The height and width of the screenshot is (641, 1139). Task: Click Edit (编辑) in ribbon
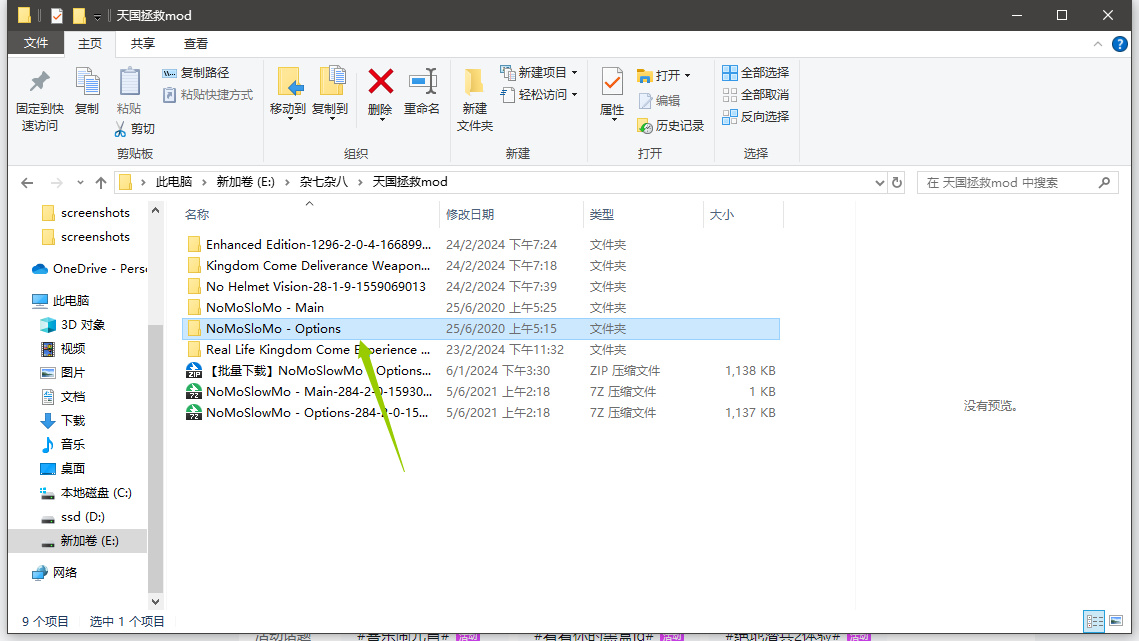(x=660, y=101)
